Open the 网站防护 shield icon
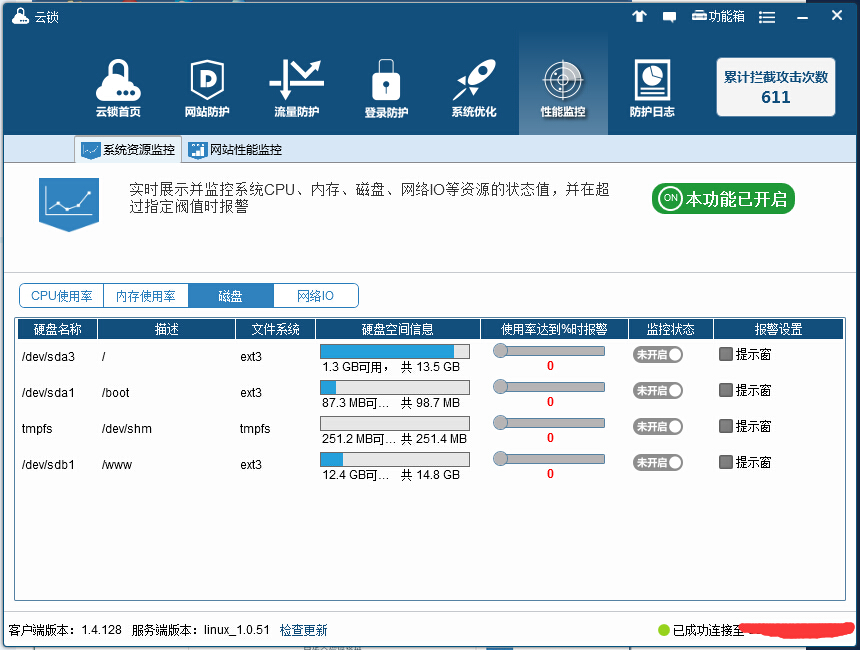Screen dimensions: 860x650 tap(207, 88)
